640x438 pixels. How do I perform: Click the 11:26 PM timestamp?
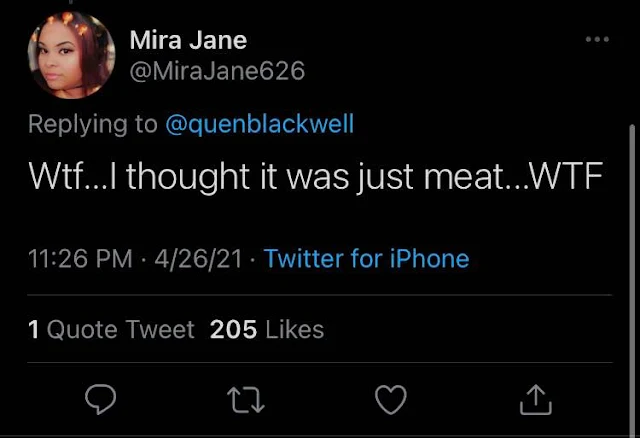[80, 259]
